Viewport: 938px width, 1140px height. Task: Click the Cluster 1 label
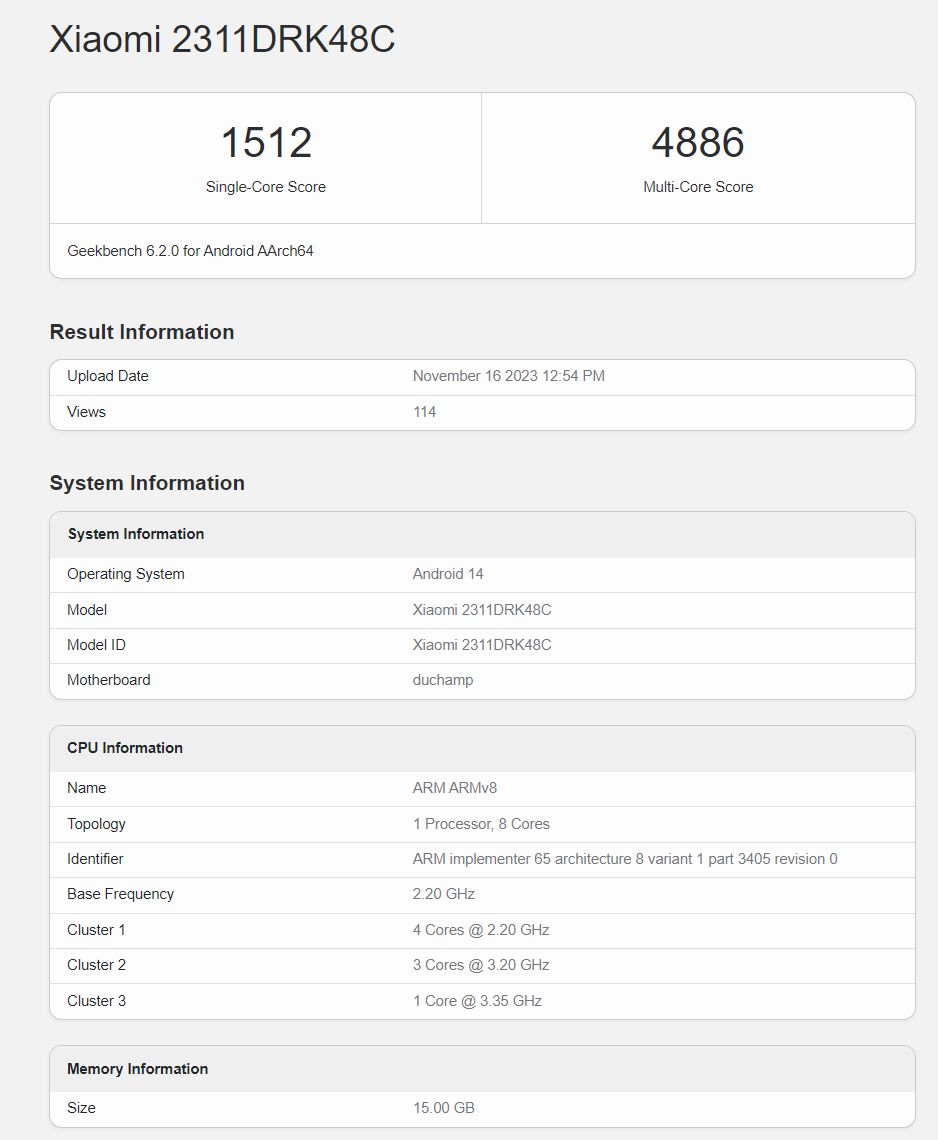point(96,930)
